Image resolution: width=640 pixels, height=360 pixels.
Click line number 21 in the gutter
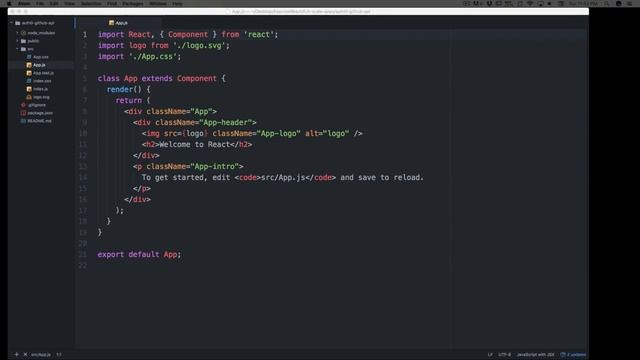coord(83,254)
